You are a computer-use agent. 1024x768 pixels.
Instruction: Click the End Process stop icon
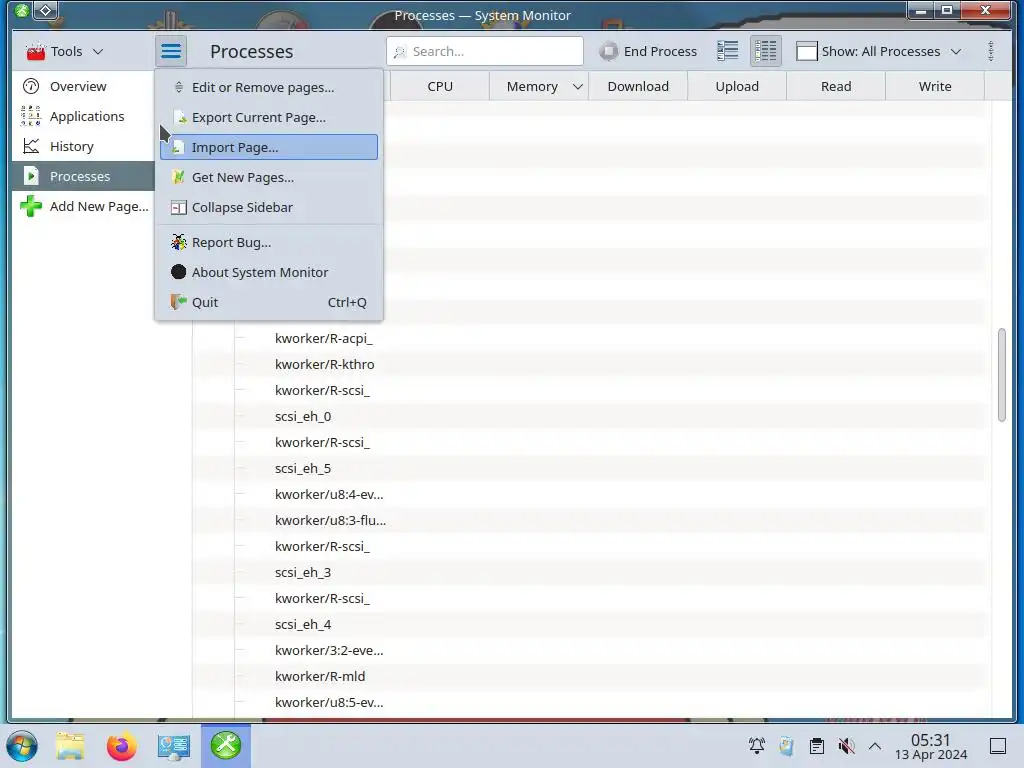tap(608, 51)
